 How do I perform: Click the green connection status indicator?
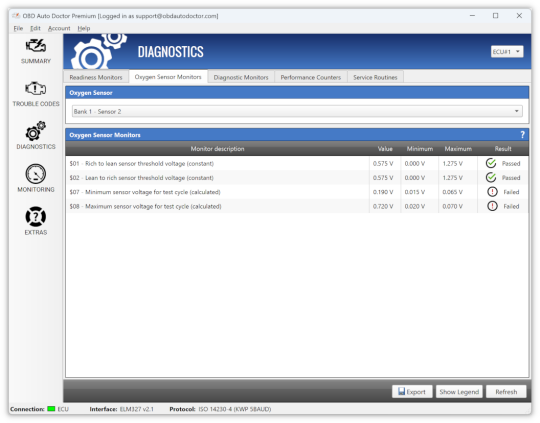pos(51,409)
